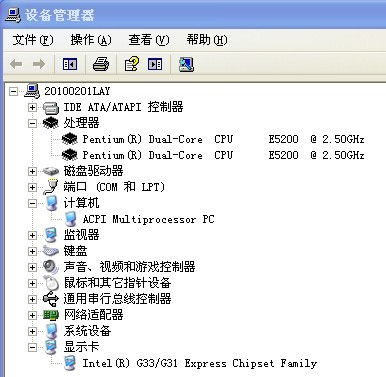386x377 pixels.
Task: Expand the 通用串行总线控制器 node
Action: coord(32,299)
